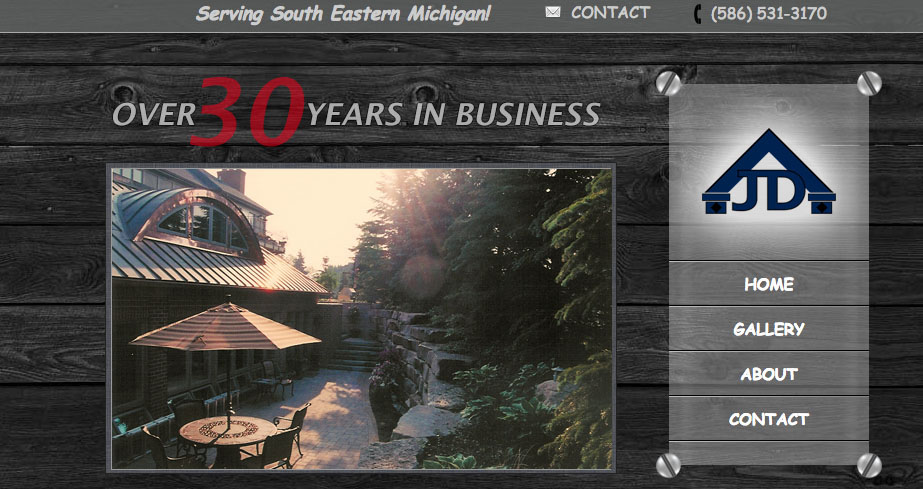This screenshot has width=923, height=489.
Task: Click the 'Serving South Eastern Michigan!' tagline
Action: click(x=343, y=14)
